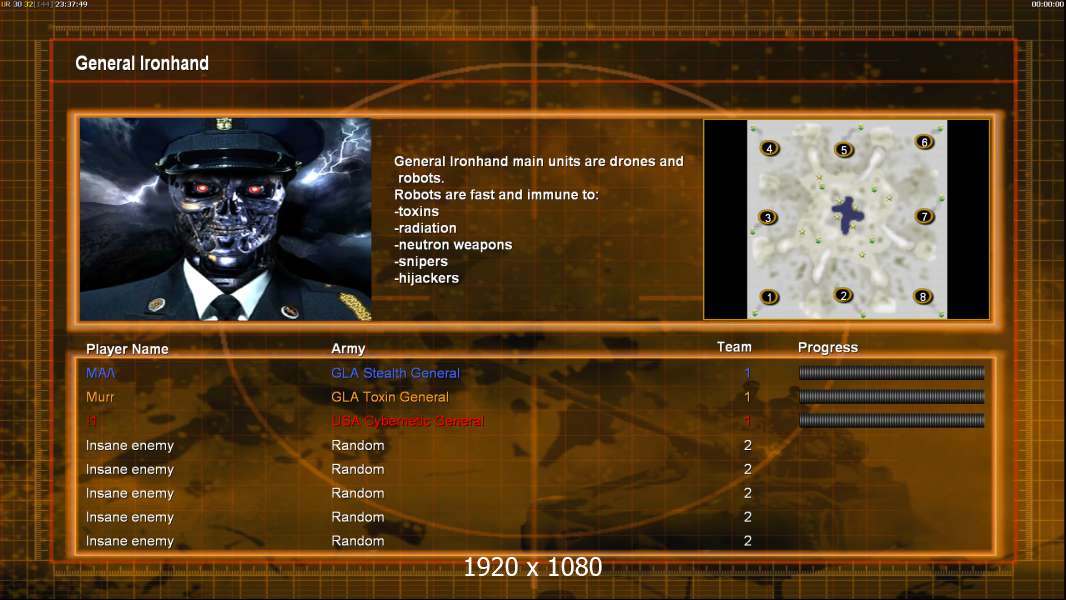Viewport: 1066px width, 600px height.
Task: Click the Army column header
Action: (x=348, y=349)
